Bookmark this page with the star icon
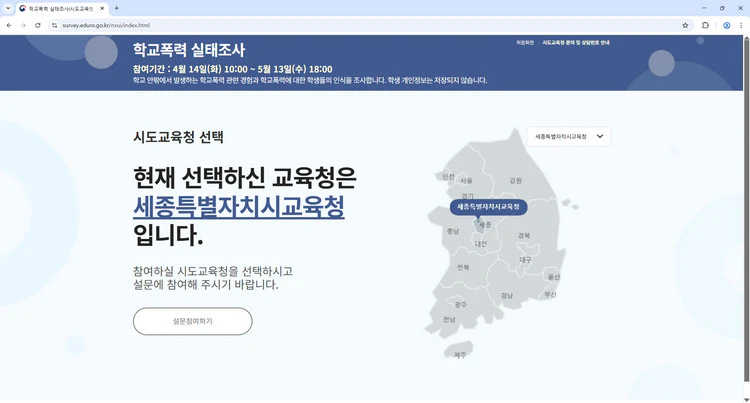 pos(685,25)
